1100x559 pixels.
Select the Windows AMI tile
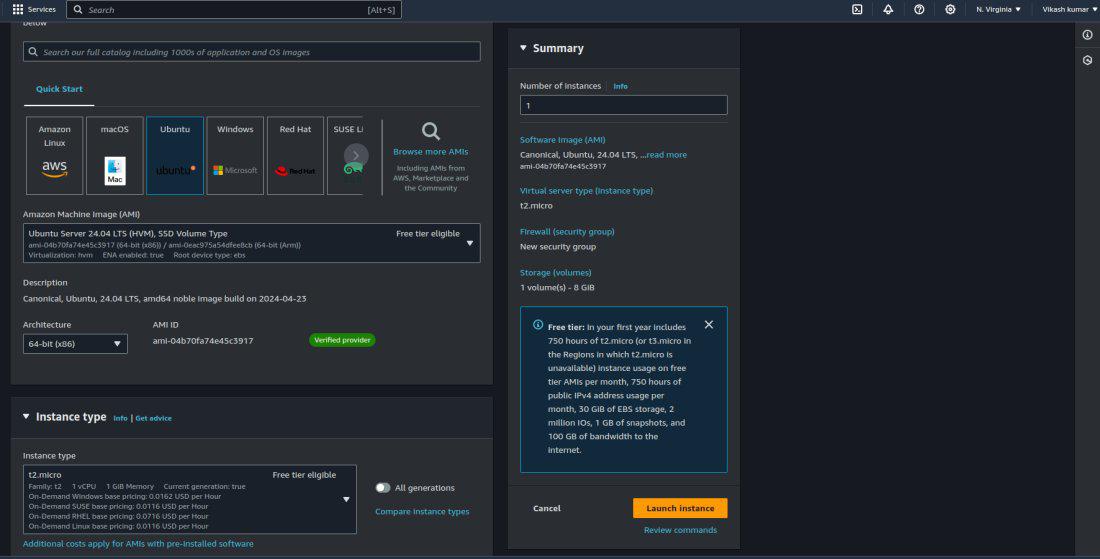(x=235, y=156)
